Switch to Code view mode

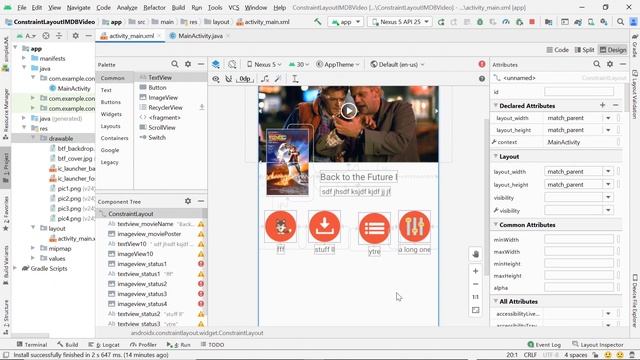pos(557,50)
